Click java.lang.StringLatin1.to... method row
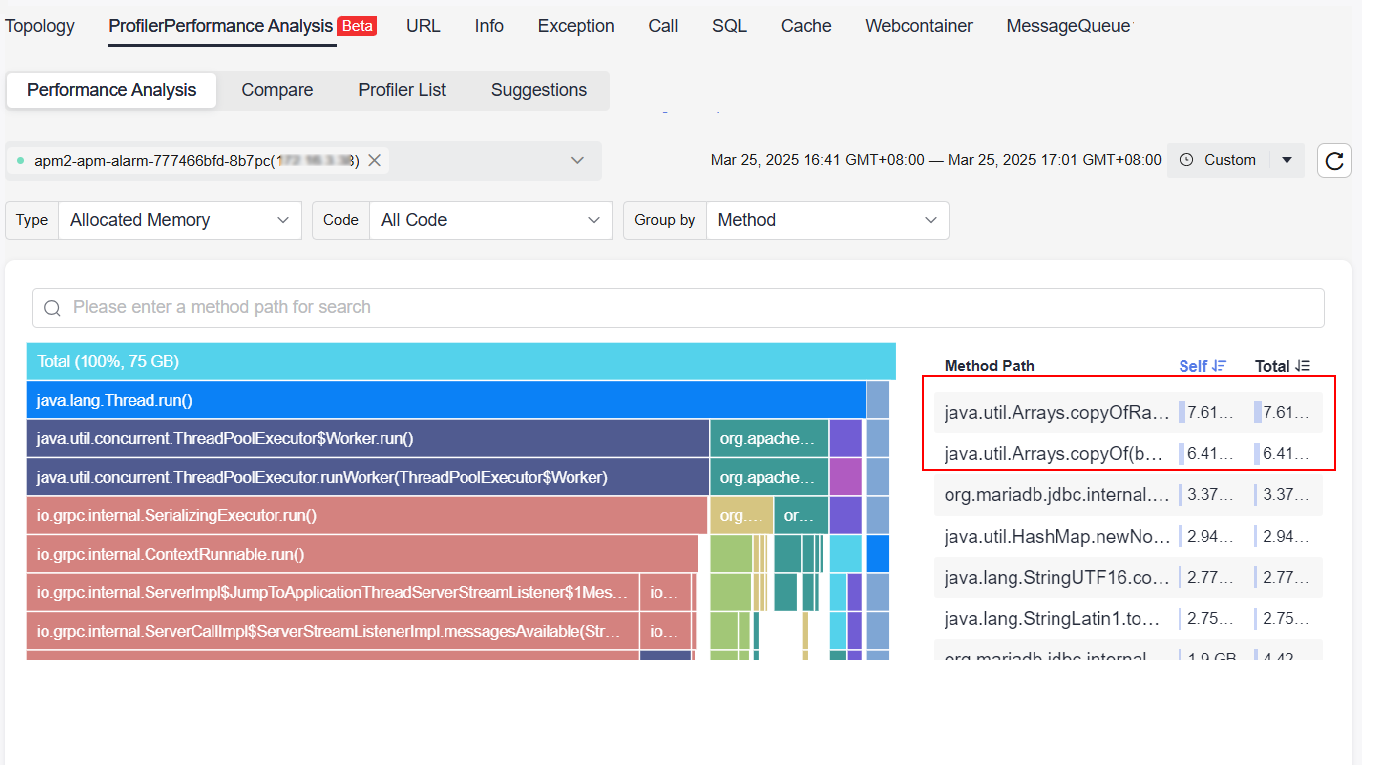The height and width of the screenshot is (765, 1390). click(x=1129, y=618)
